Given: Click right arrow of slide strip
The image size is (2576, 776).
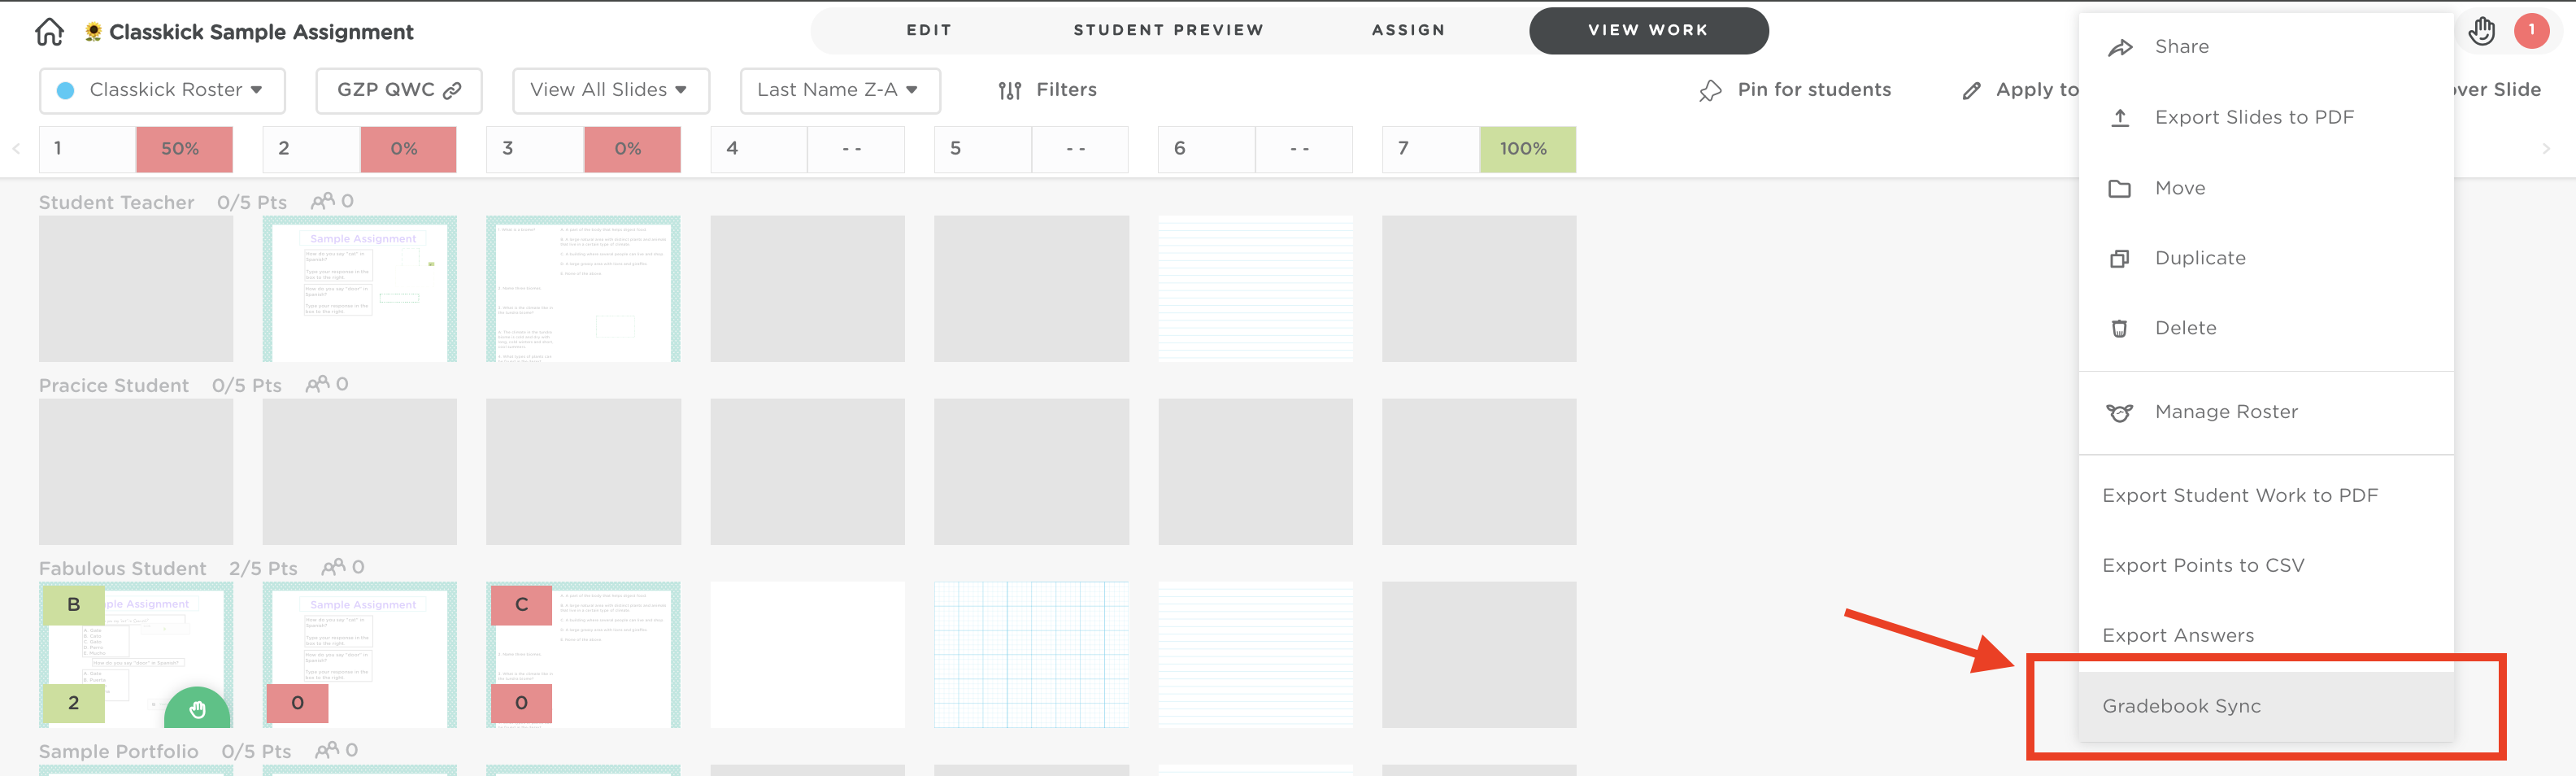Looking at the screenshot, I should click(x=2546, y=149).
